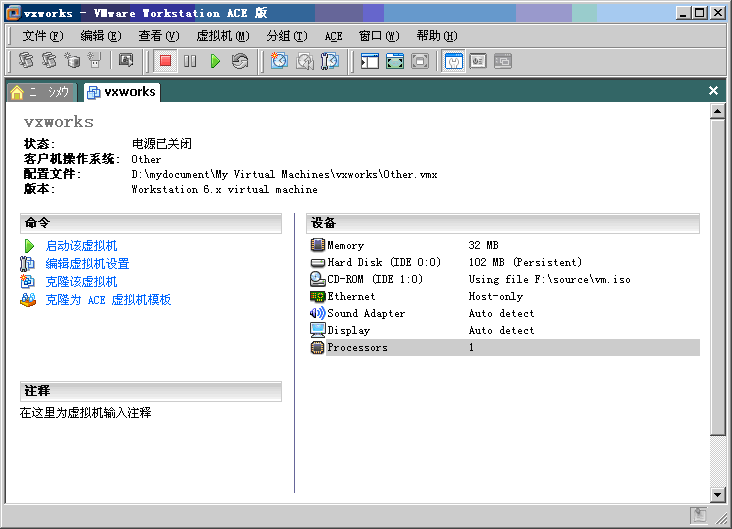Select the vxworks tab
This screenshot has height=529, width=732.
(x=122, y=92)
